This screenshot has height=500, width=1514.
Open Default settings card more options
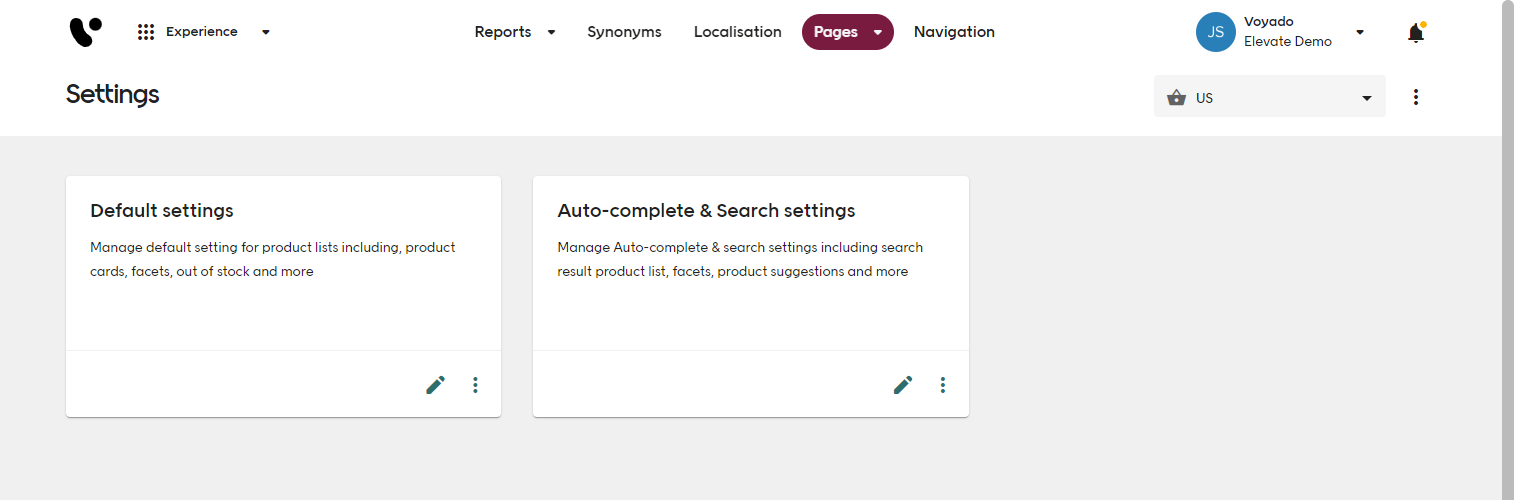tap(476, 385)
